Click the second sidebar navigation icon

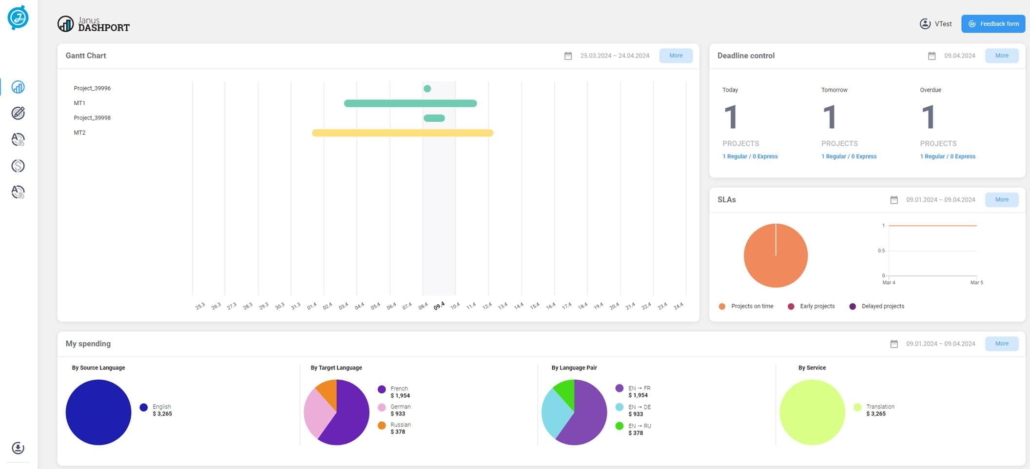point(18,114)
